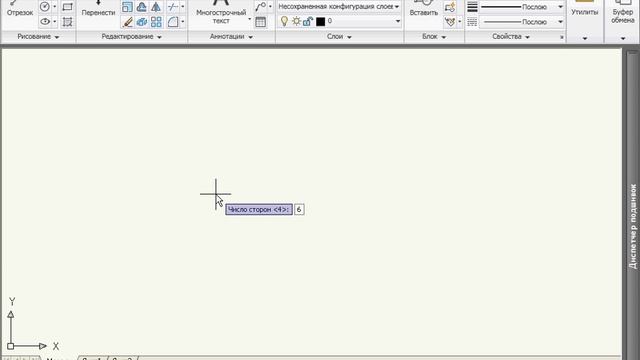Click the rotate tool icon in Редактирование
Image resolution: width=640 pixels, height=360 pixels.
click(x=142, y=7)
